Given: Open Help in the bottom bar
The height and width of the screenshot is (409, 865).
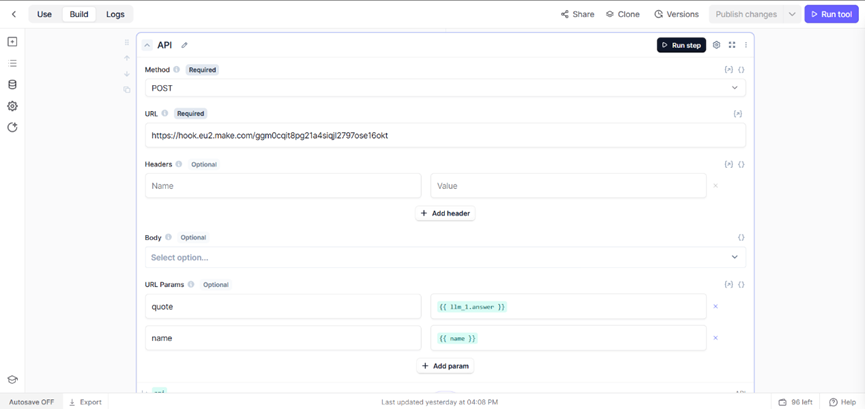Looking at the screenshot, I should coord(842,402).
